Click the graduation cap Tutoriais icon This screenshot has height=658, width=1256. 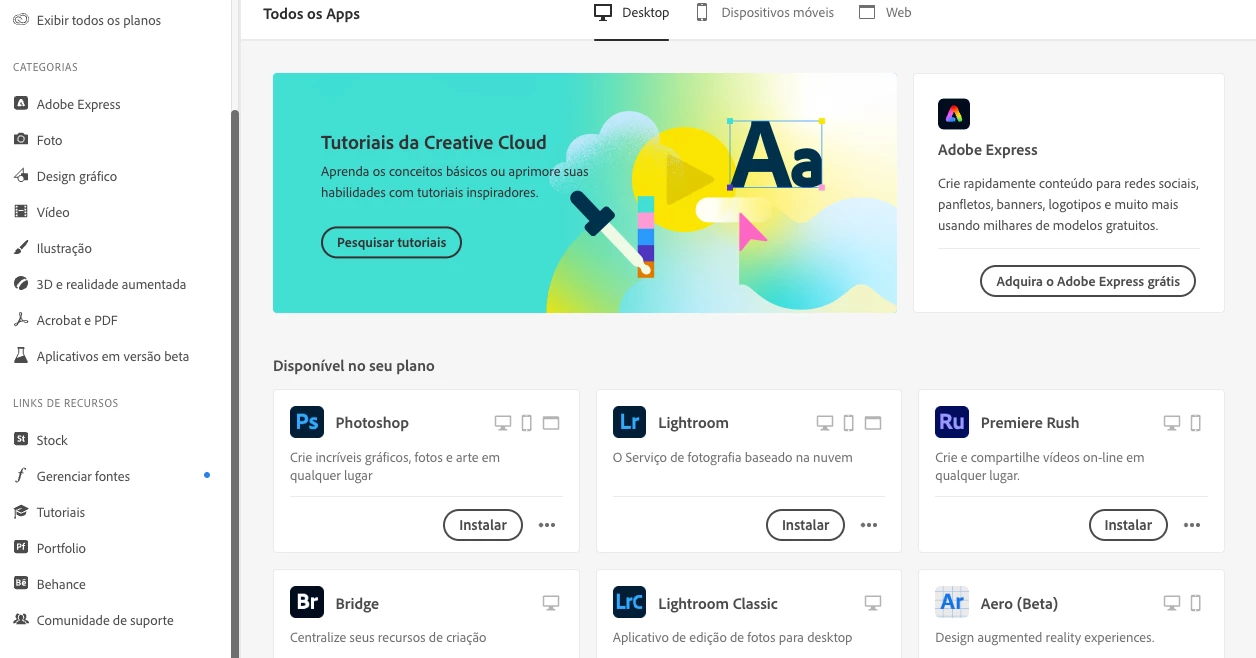[x=20, y=512]
